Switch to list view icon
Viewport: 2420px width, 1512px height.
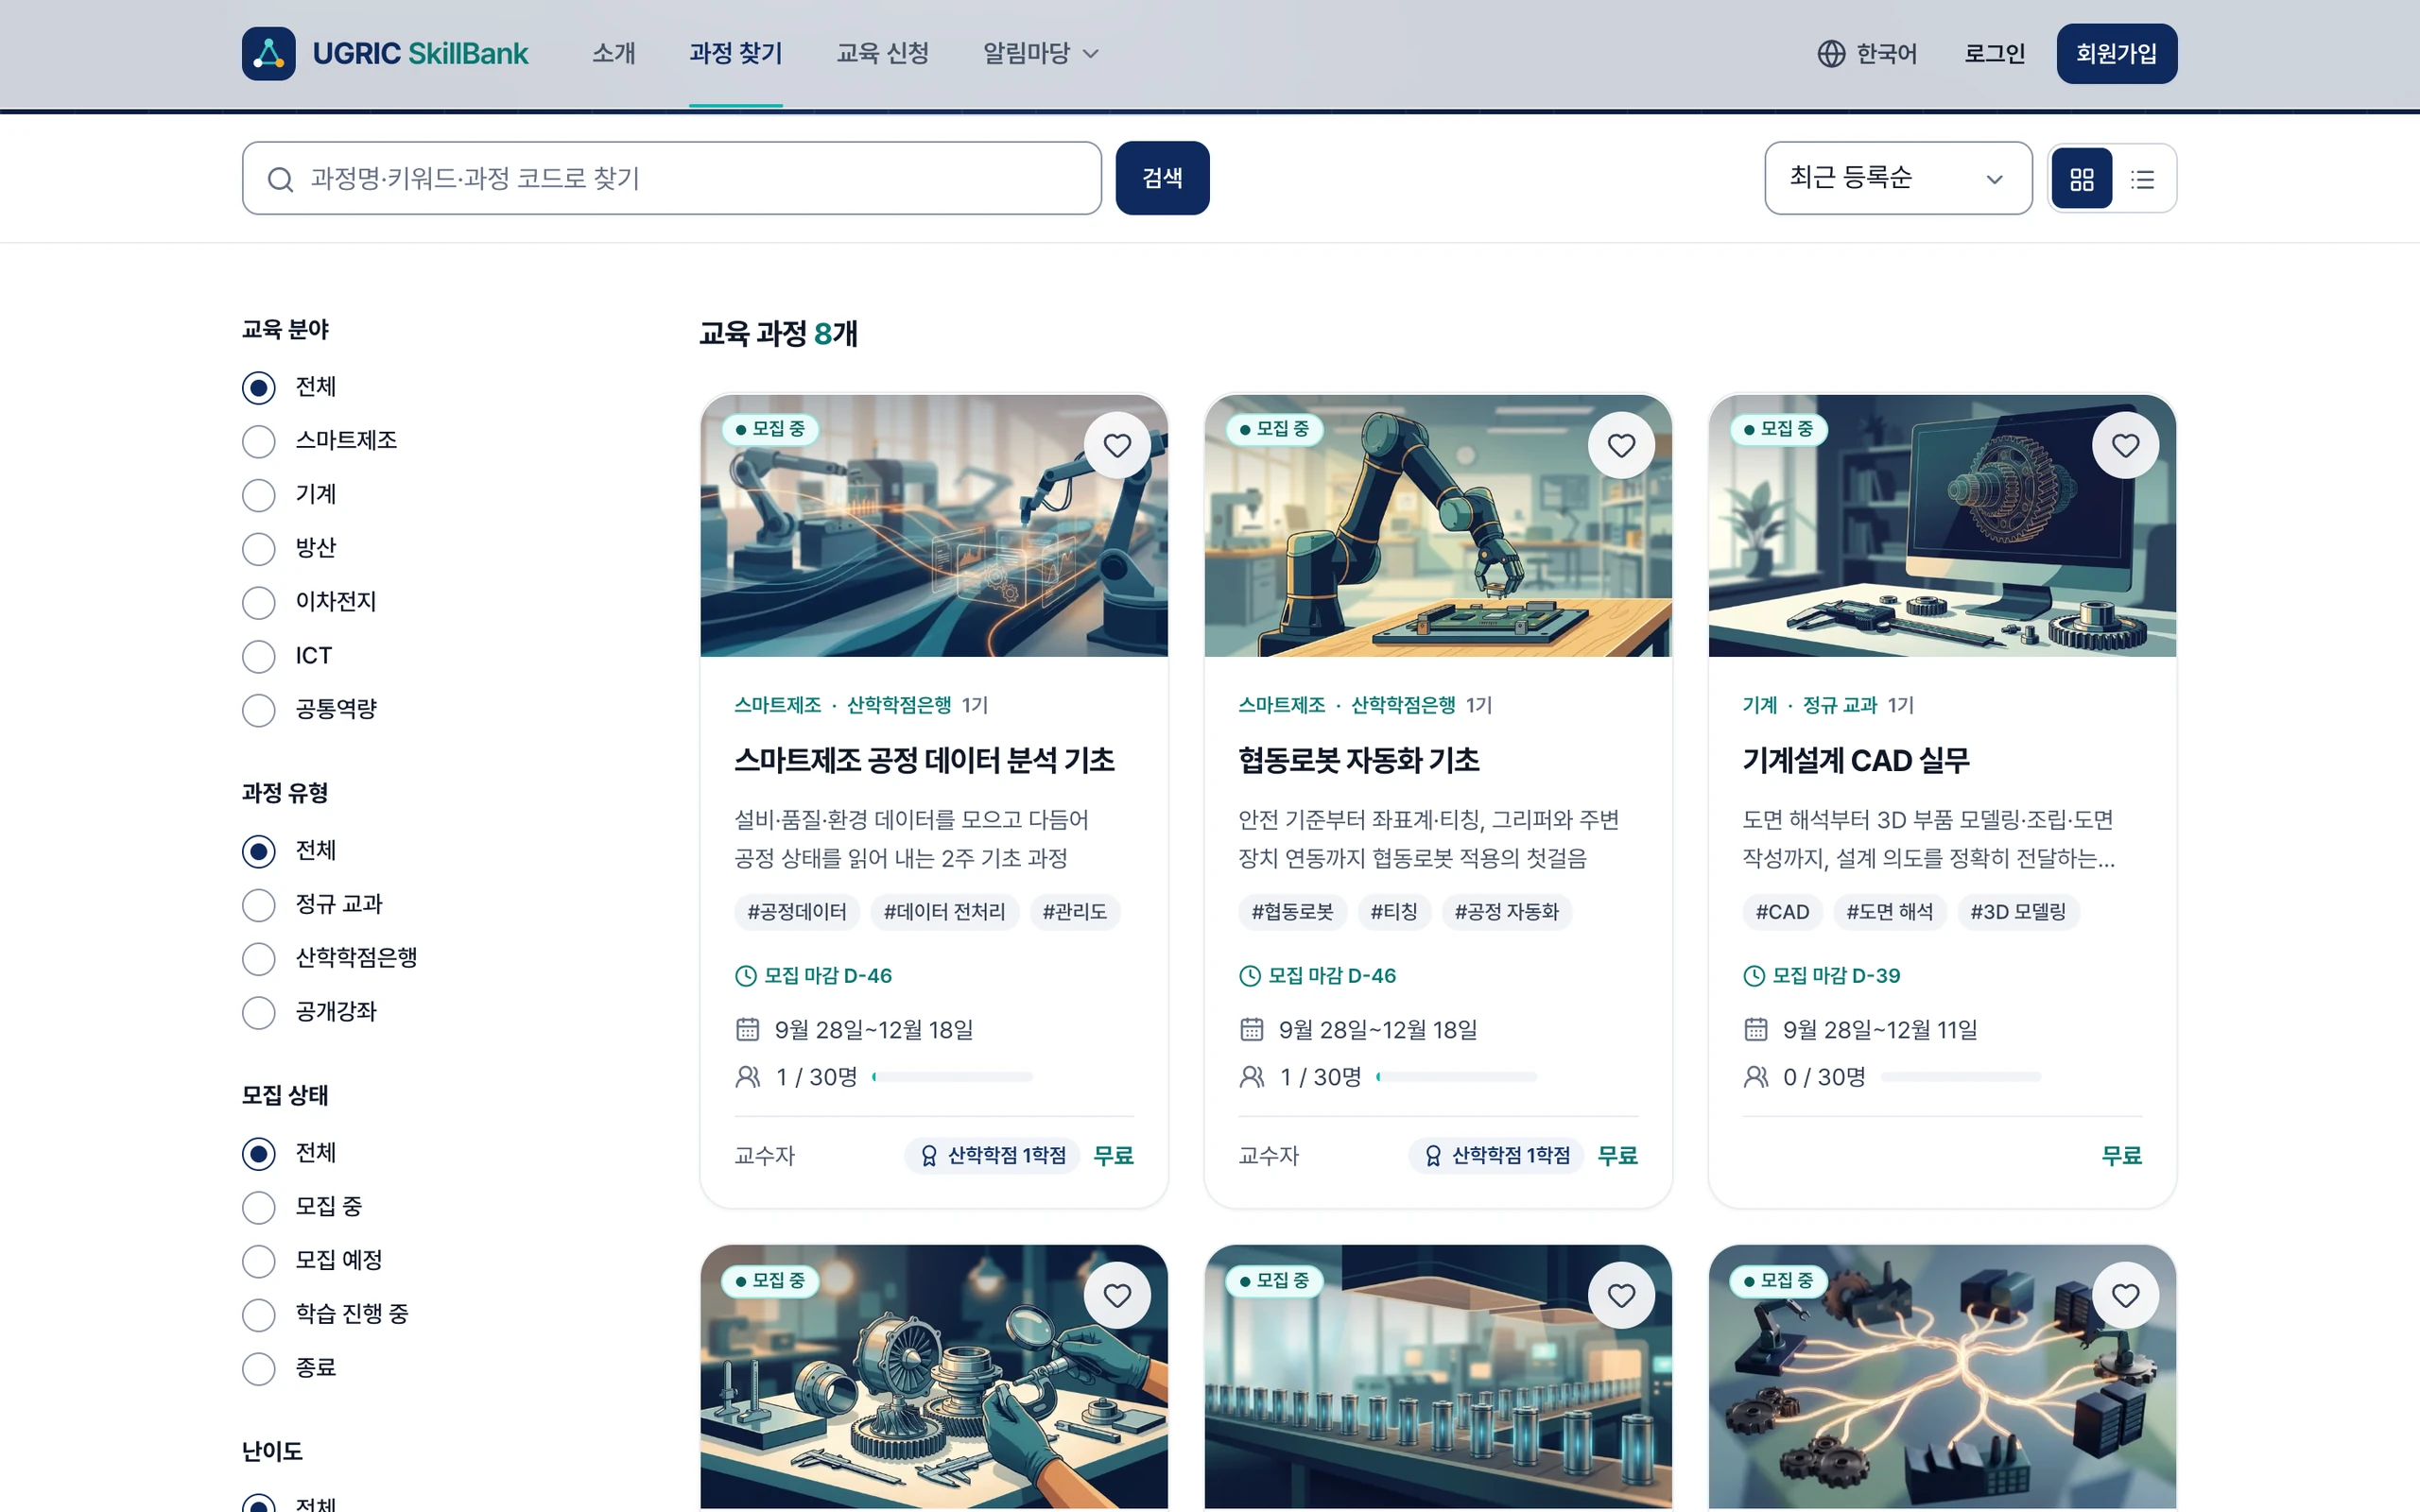pos(2142,179)
